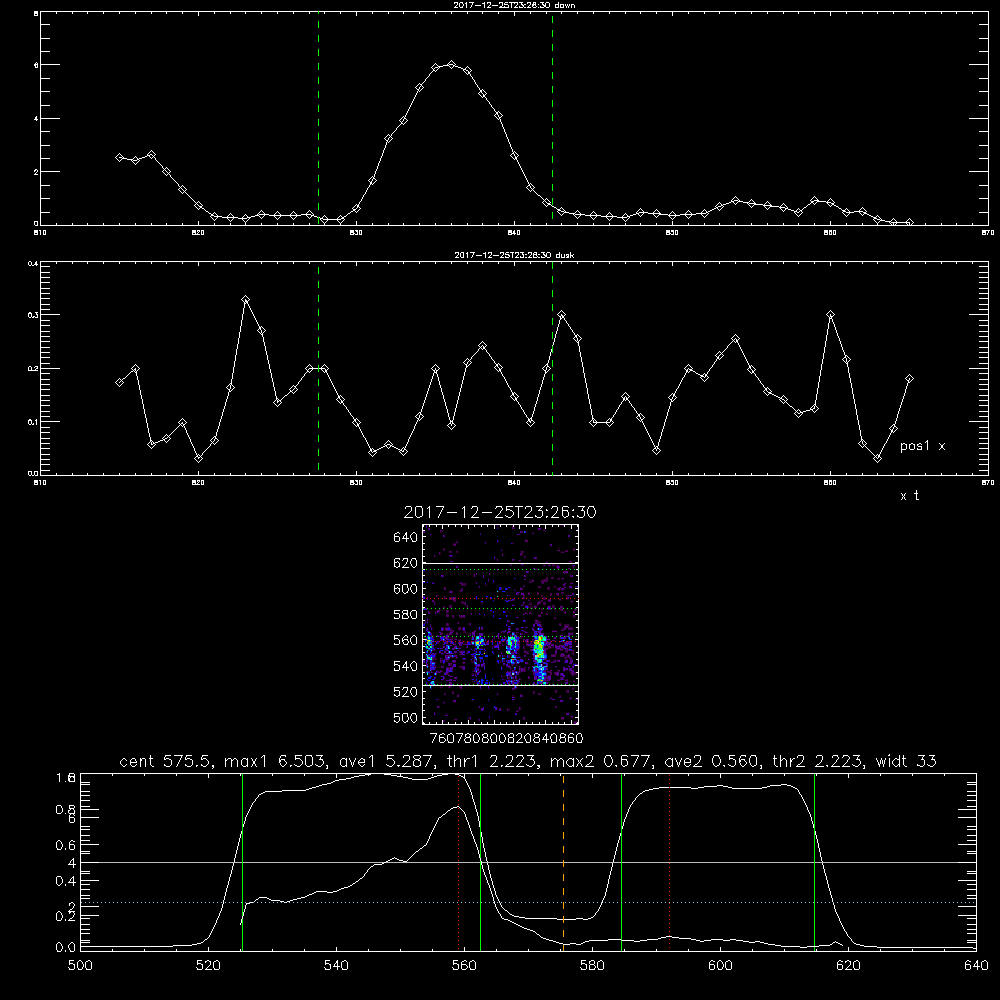Click the right green dashed line in dusk plot
1000x1000 pixels.
coord(552,369)
